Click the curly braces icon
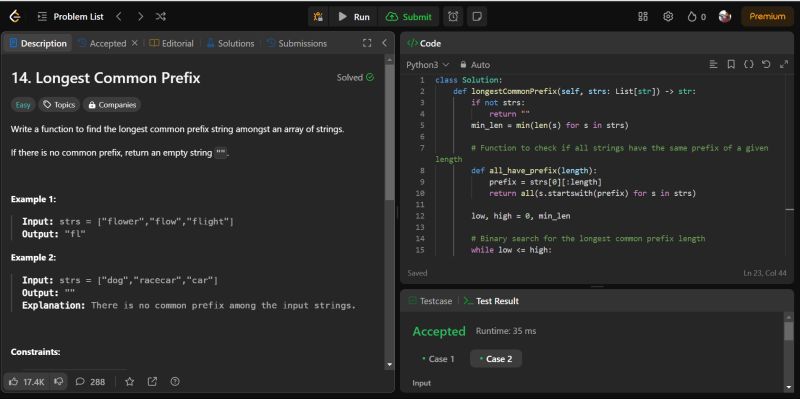Image resolution: width=800 pixels, height=399 pixels. tap(748, 65)
